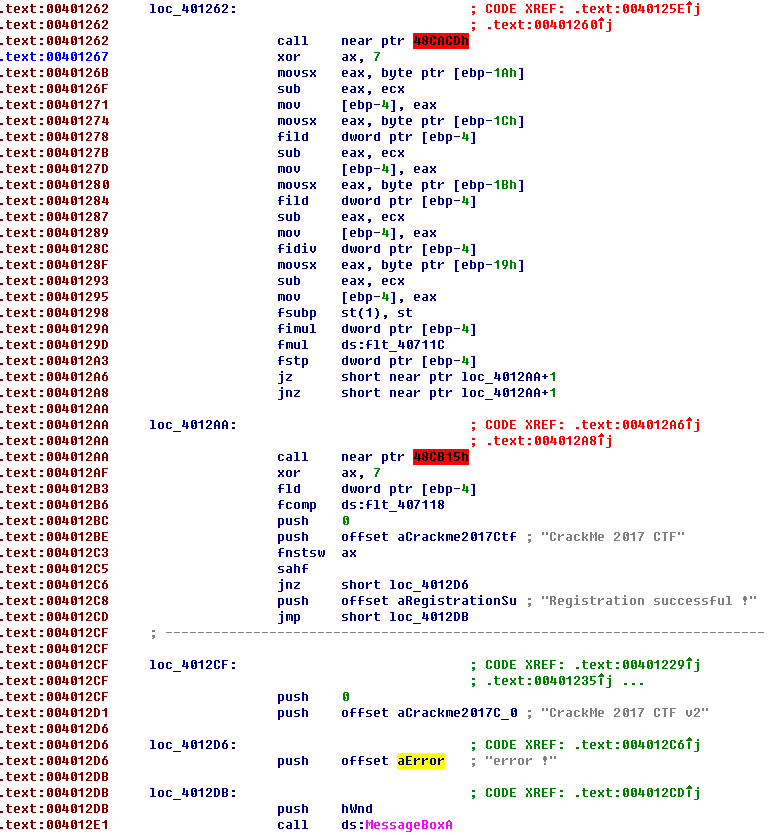This screenshot has width=780, height=835.
Task: Click the red highlighted 48CB15h call target
Action: (x=441, y=457)
